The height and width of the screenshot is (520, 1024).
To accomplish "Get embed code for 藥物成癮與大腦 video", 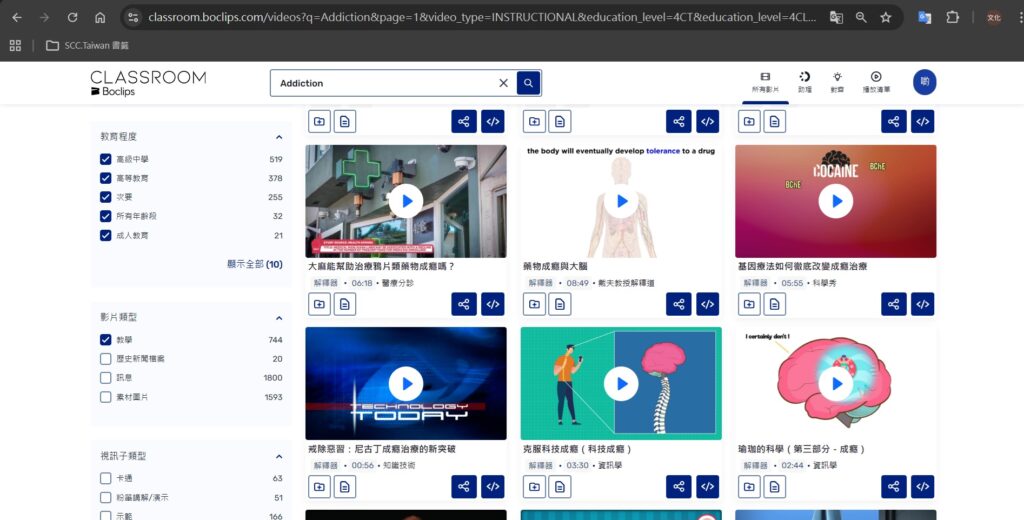I will (x=707, y=304).
